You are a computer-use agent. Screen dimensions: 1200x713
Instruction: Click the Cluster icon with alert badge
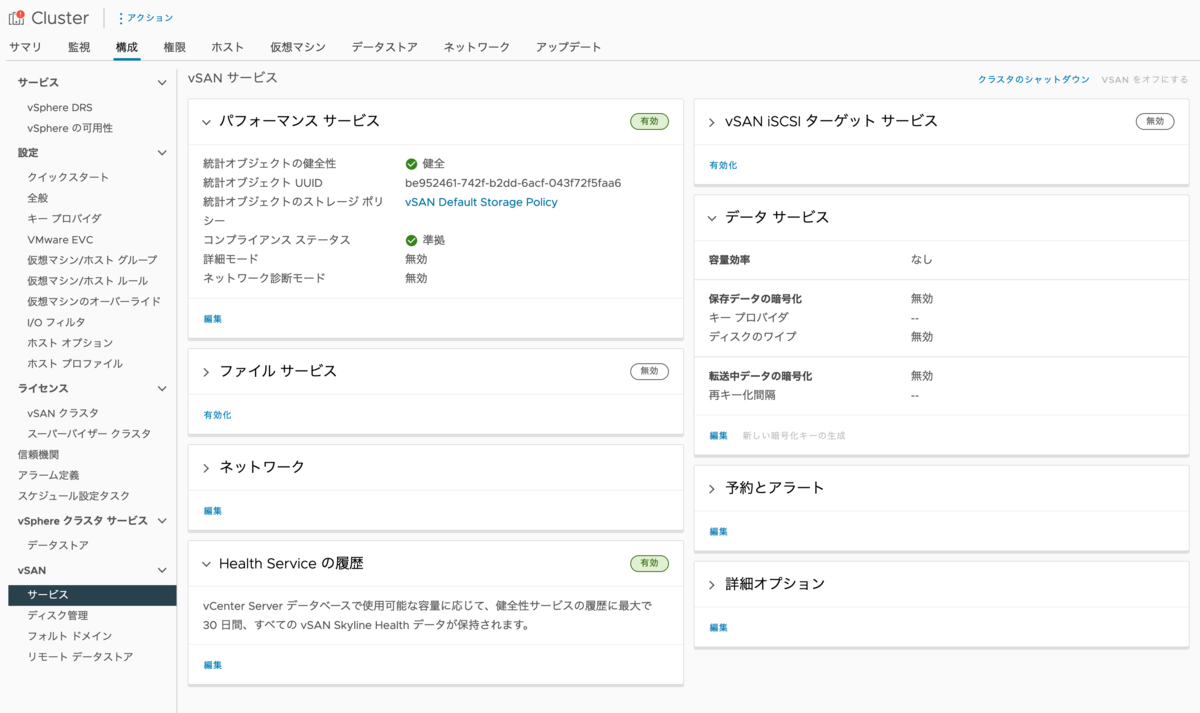pos(16,17)
